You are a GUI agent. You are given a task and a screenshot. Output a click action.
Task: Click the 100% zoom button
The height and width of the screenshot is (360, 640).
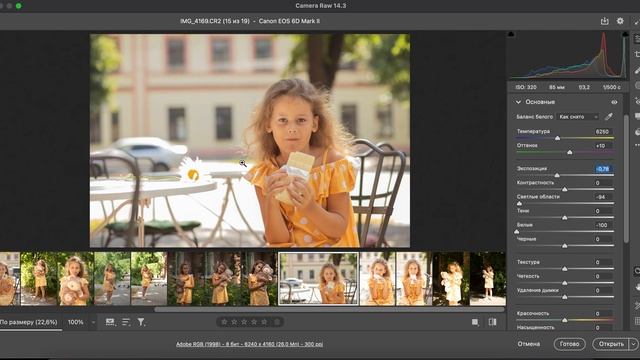click(76, 322)
